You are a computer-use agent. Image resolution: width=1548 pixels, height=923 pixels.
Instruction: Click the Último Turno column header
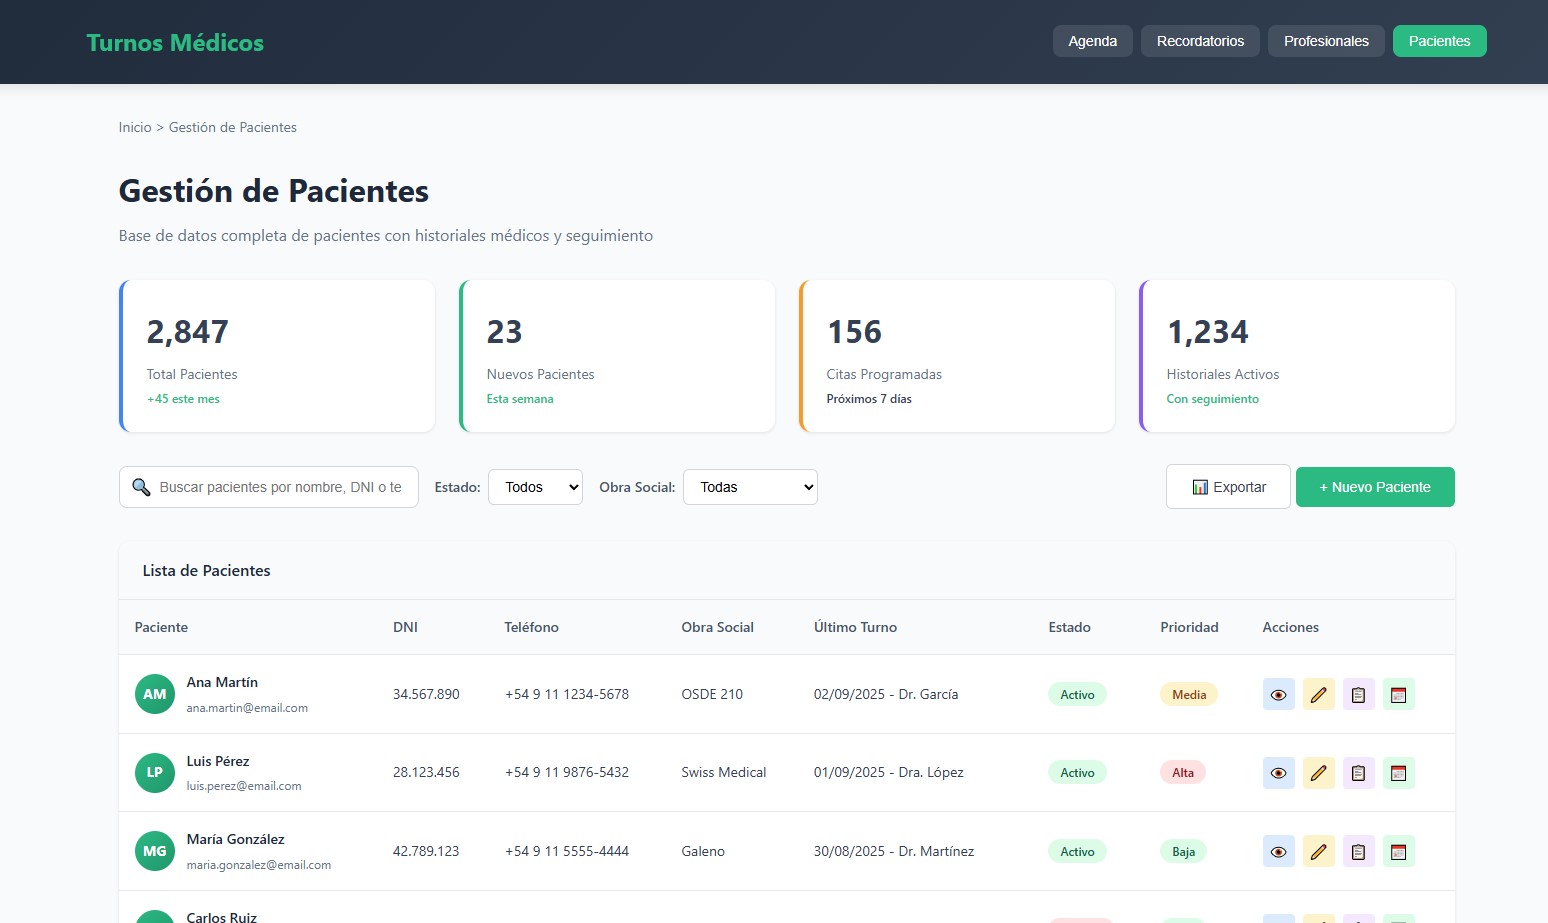855,627
